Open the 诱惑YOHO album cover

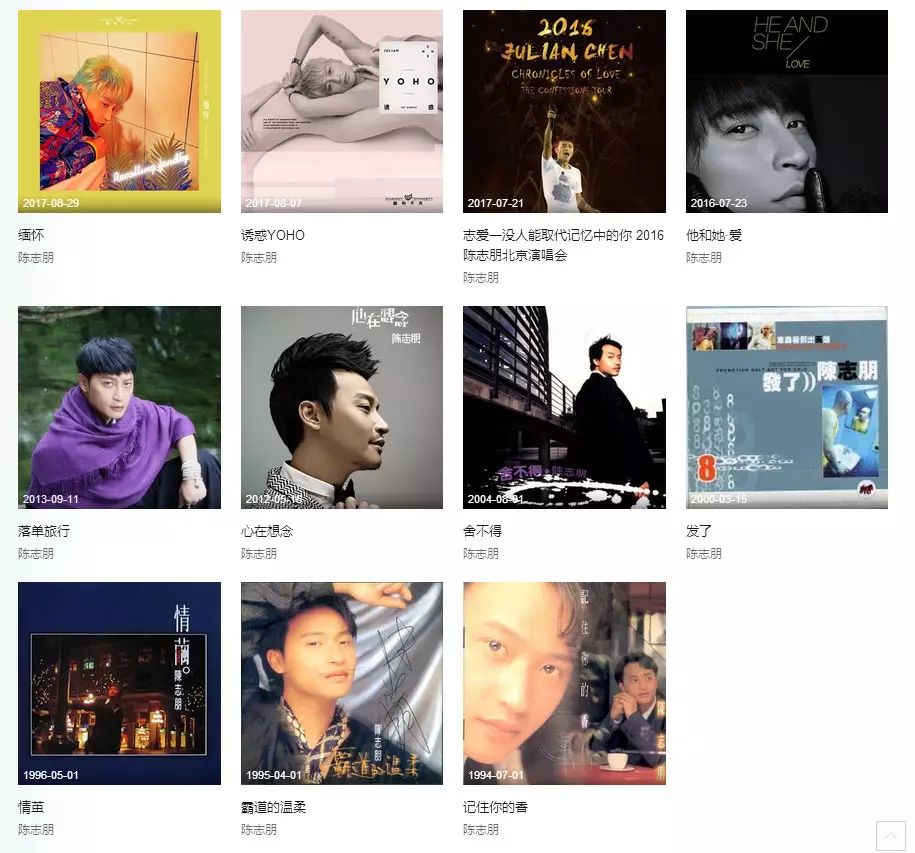342,111
